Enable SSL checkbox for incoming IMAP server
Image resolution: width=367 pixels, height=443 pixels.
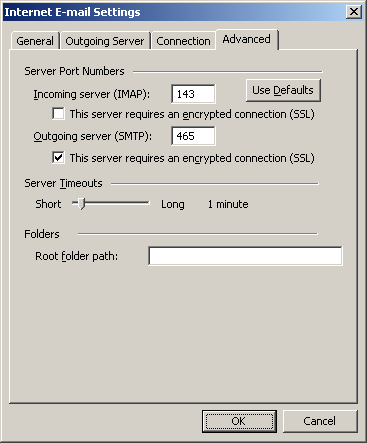coord(58,114)
